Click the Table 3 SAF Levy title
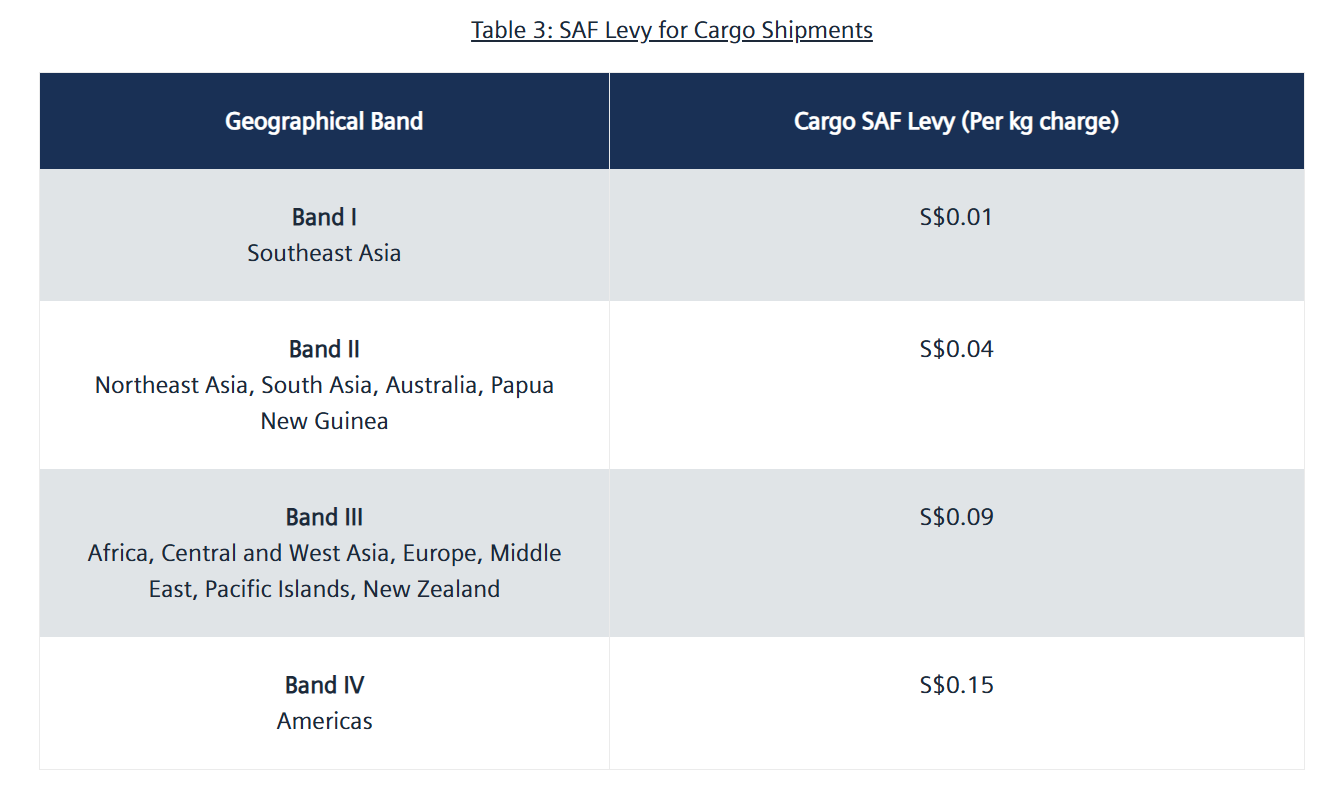 [671, 30]
